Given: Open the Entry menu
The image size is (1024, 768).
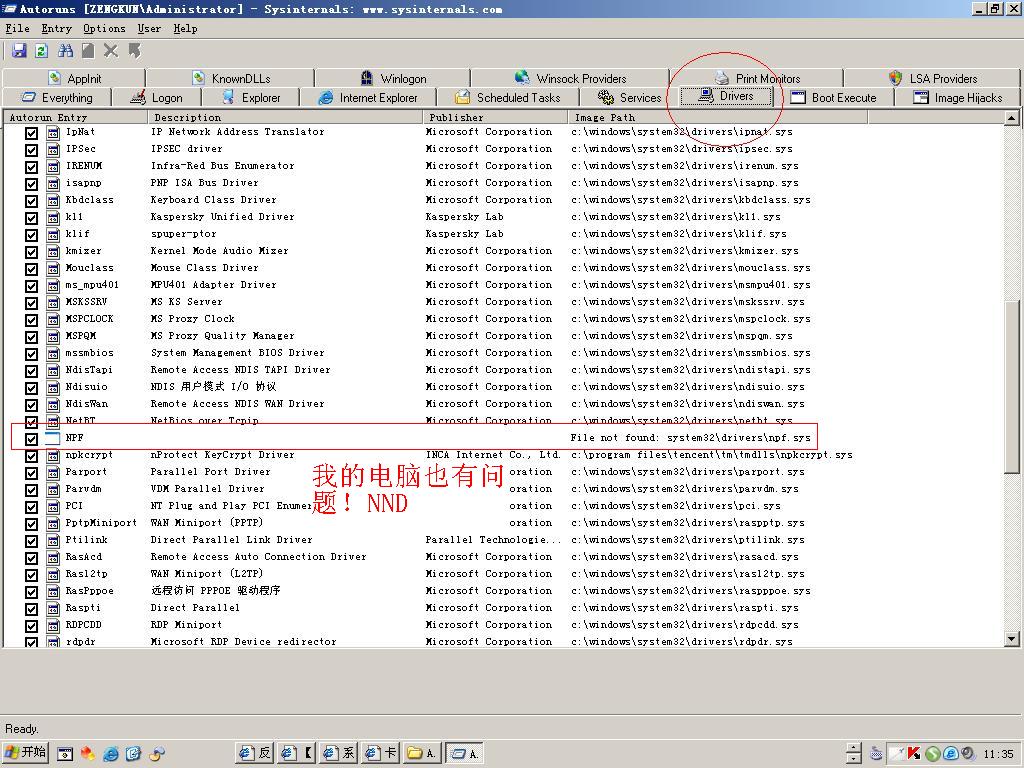Looking at the screenshot, I should 56,29.
